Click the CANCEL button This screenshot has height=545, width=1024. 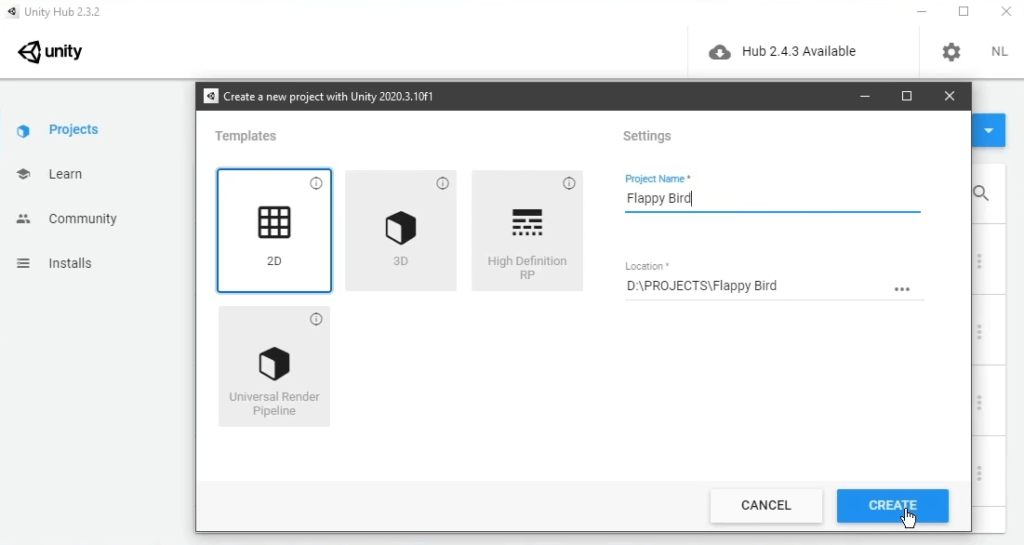pos(766,506)
